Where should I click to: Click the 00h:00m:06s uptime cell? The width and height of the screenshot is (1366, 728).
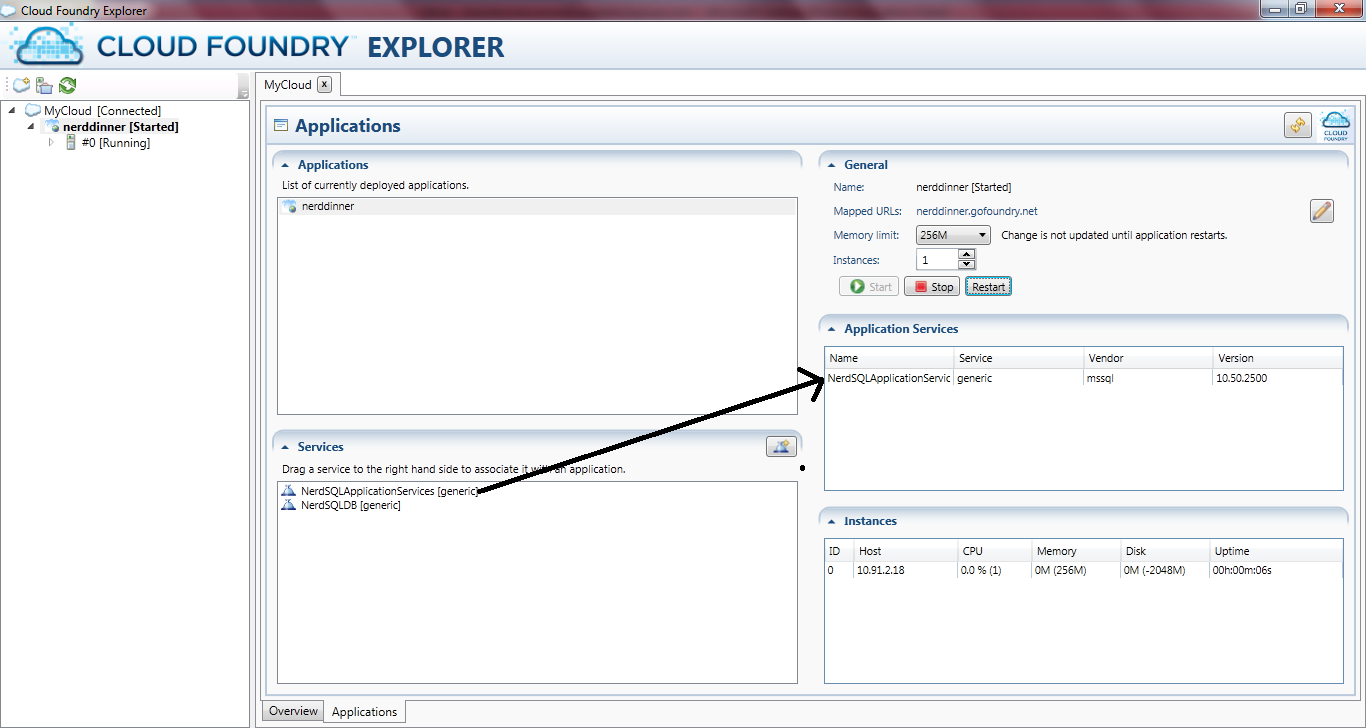click(1242, 571)
